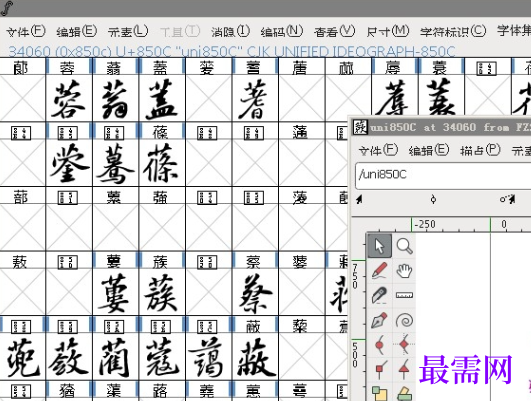The width and height of the screenshot is (531, 401).
Task: Open 文件(F) menu in font view window
Action: pyautogui.click(x=26, y=31)
